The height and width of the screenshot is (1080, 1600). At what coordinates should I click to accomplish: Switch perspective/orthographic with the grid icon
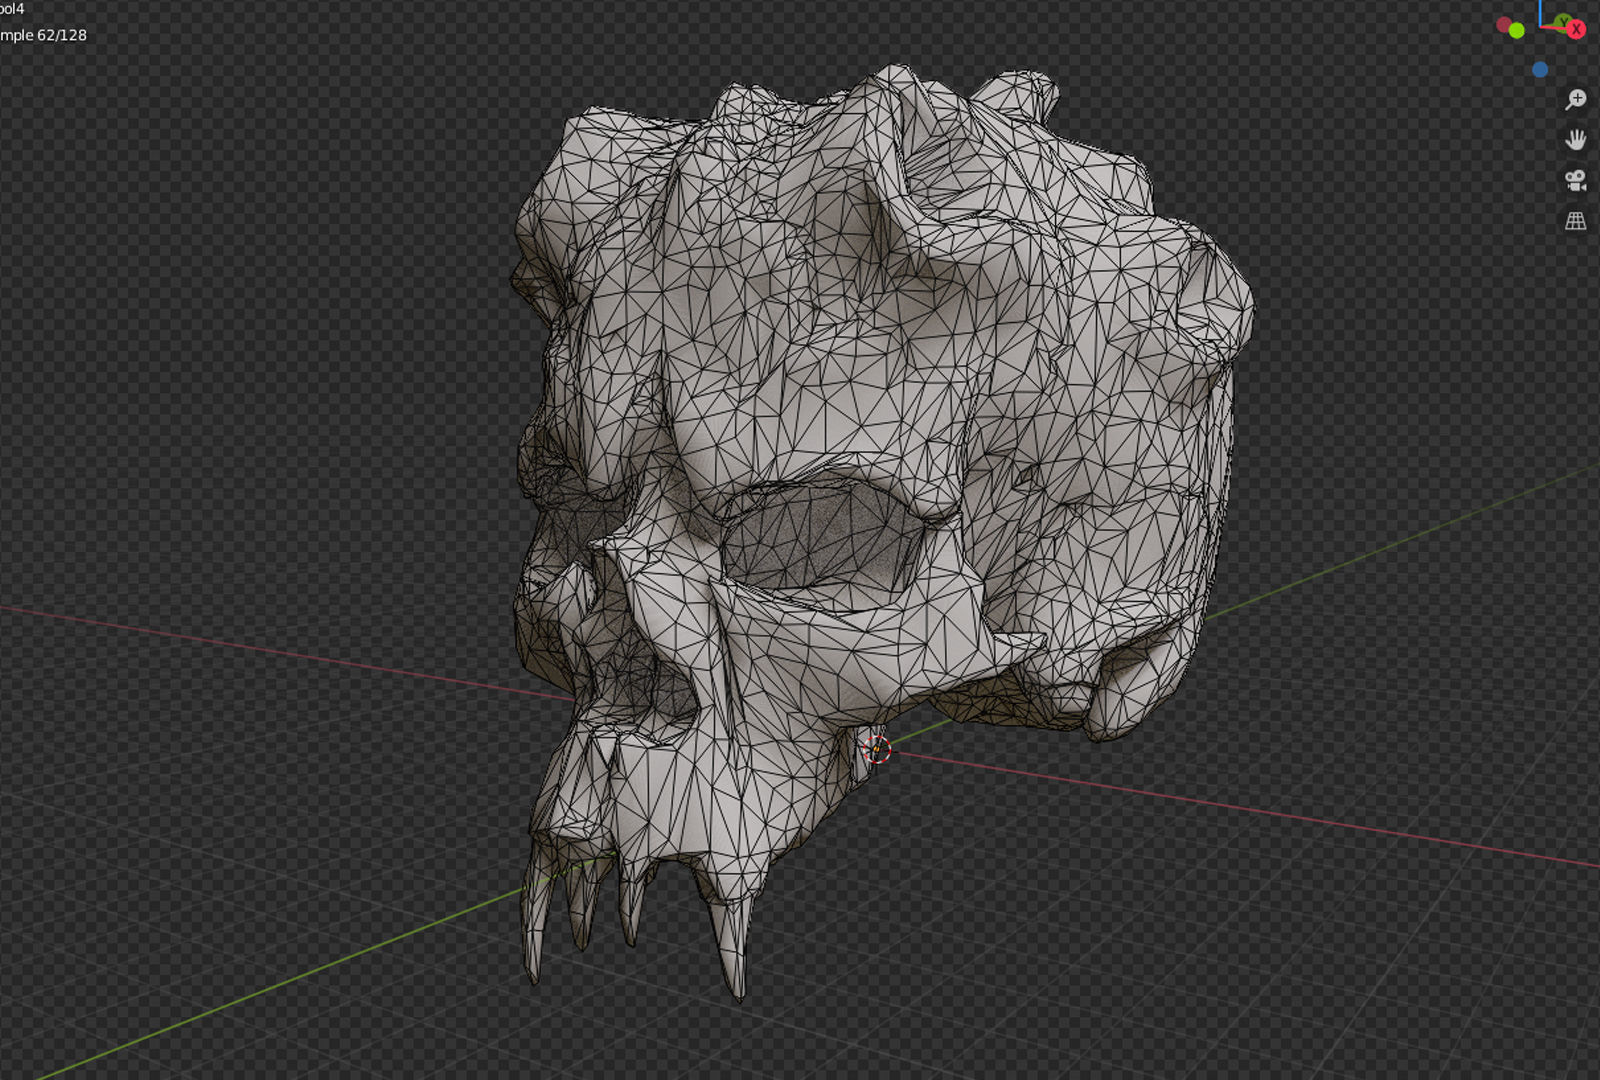[1576, 221]
